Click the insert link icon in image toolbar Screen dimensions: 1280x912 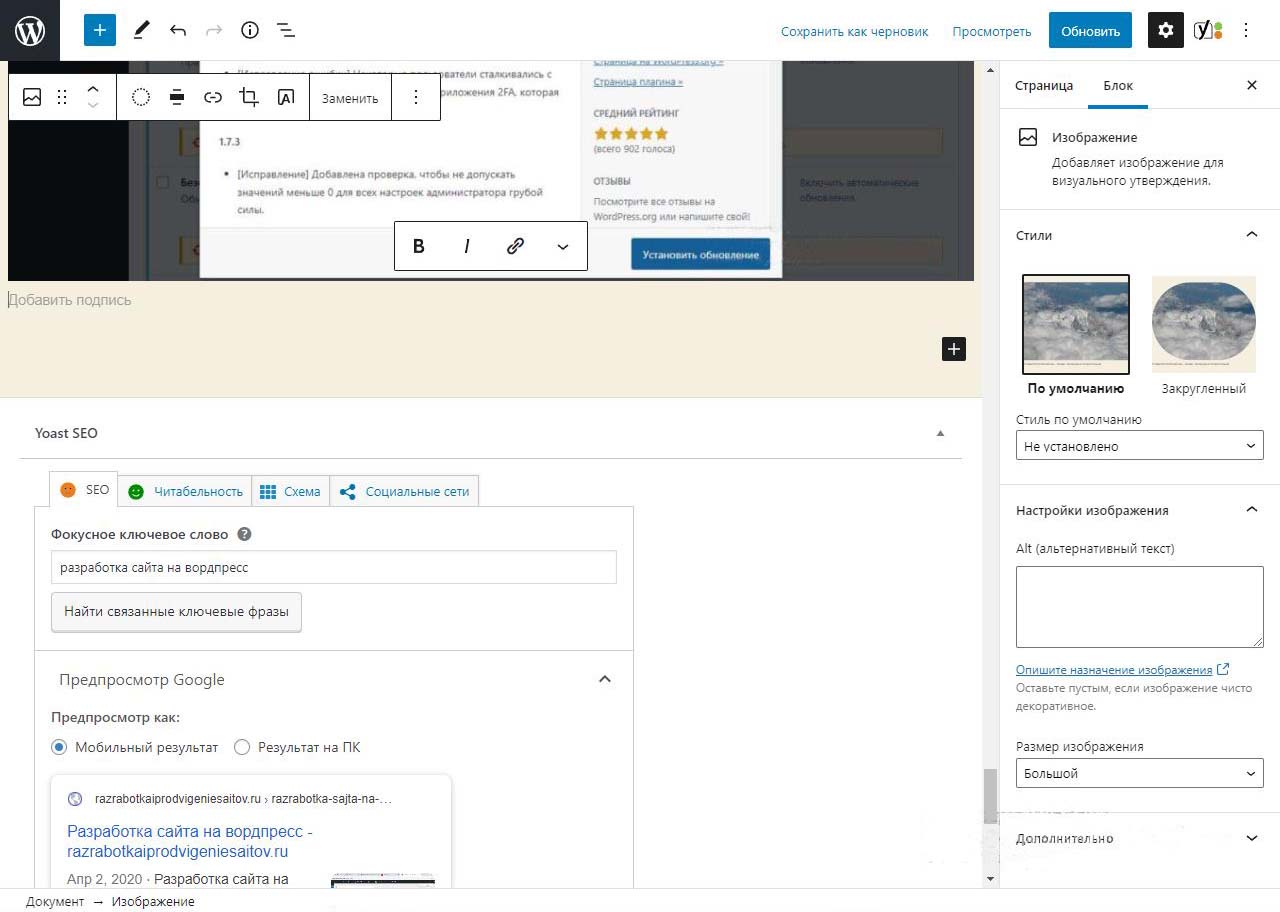click(213, 97)
